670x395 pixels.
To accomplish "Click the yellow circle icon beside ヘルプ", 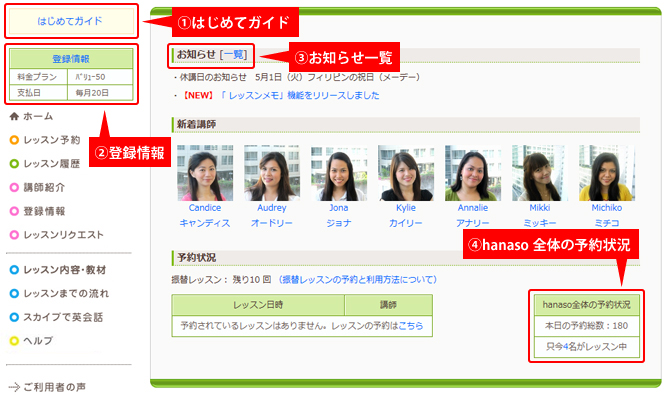I will [14, 341].
